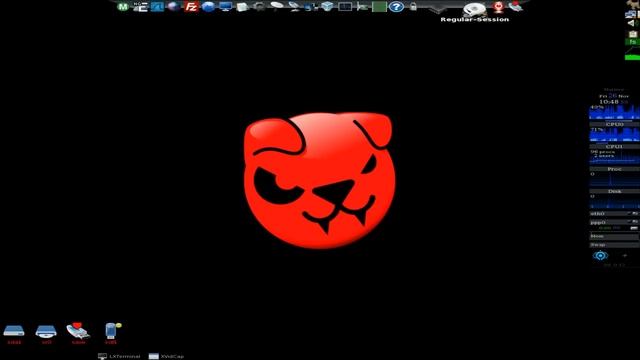Switch to LXTerminal in the taskbar
The width and height of the screenshot is (640, 360).
pos(120,356)
